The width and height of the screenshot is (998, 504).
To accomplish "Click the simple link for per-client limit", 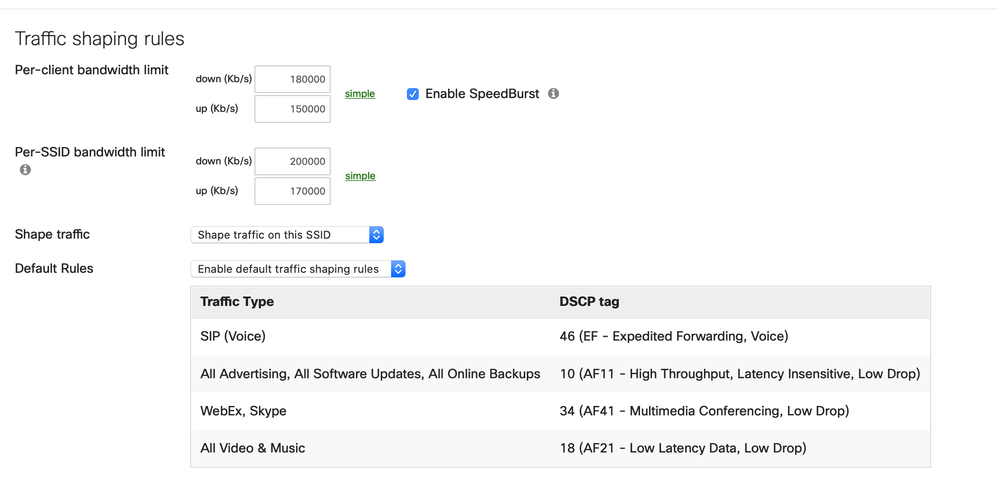I will tap(360, 94).
